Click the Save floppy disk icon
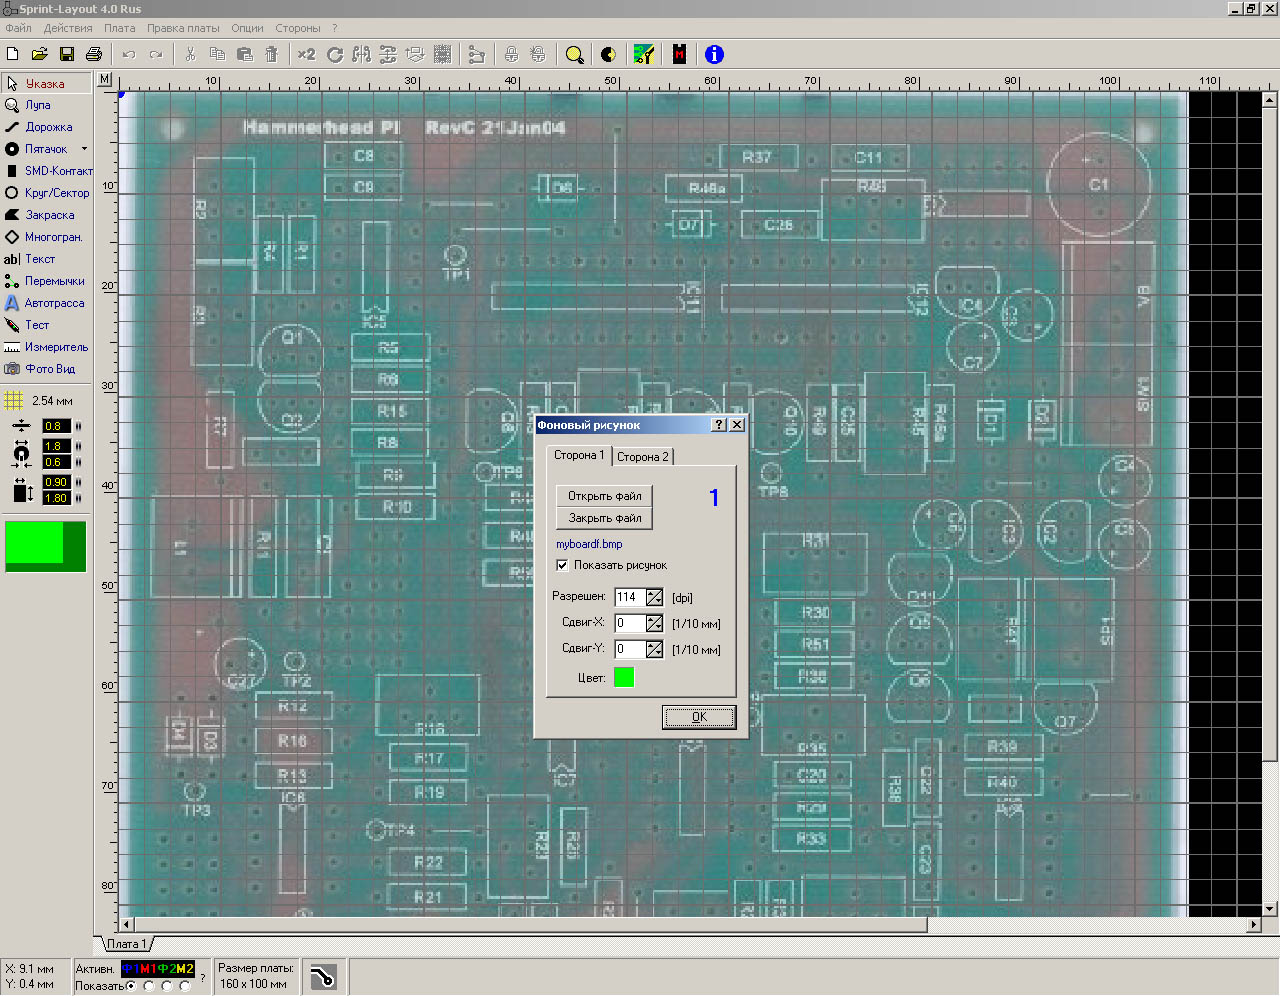1280x996 pixels. 67,54
